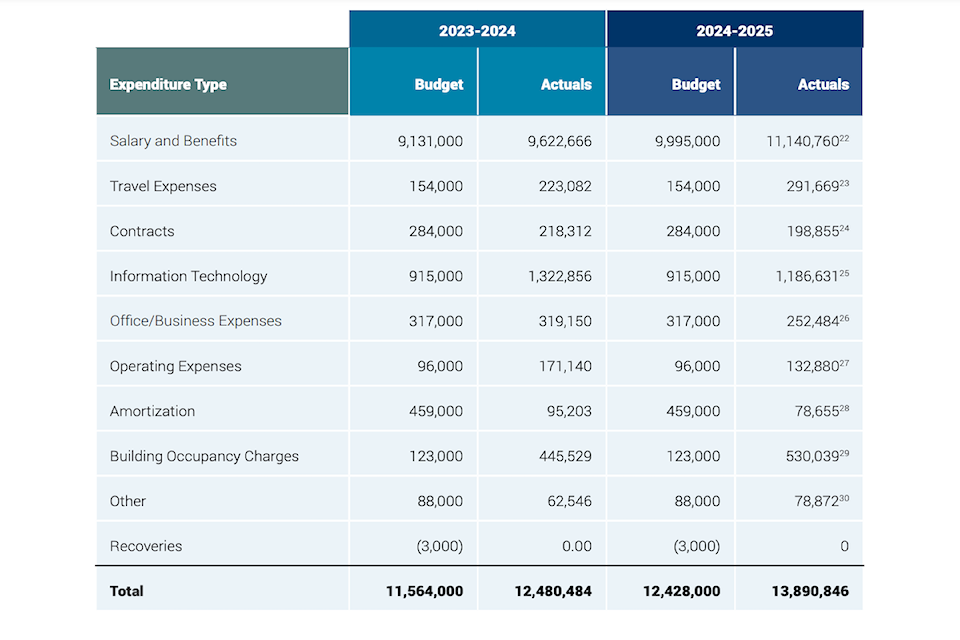Click footnote 30 beside Other actuals
The height and width of the screenshot is (640, 960).
tap(845, 498)
